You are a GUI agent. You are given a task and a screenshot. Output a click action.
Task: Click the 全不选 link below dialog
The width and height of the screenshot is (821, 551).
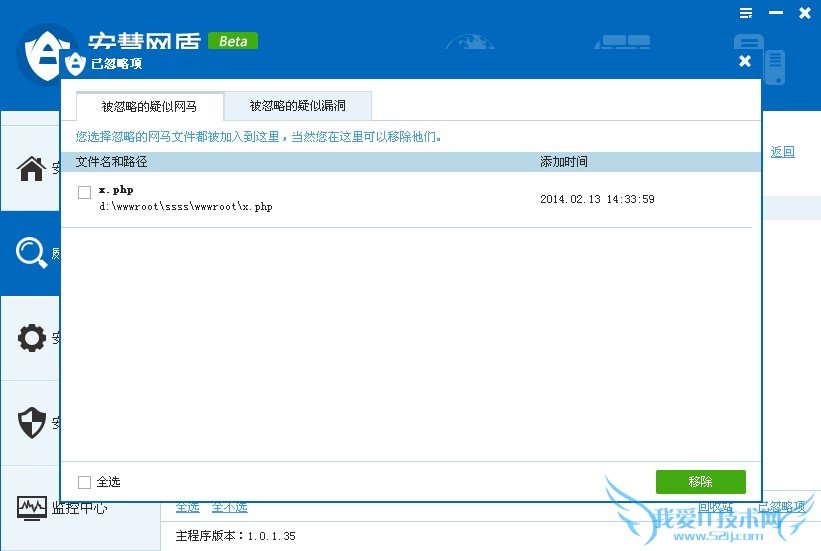coord(229,507)
